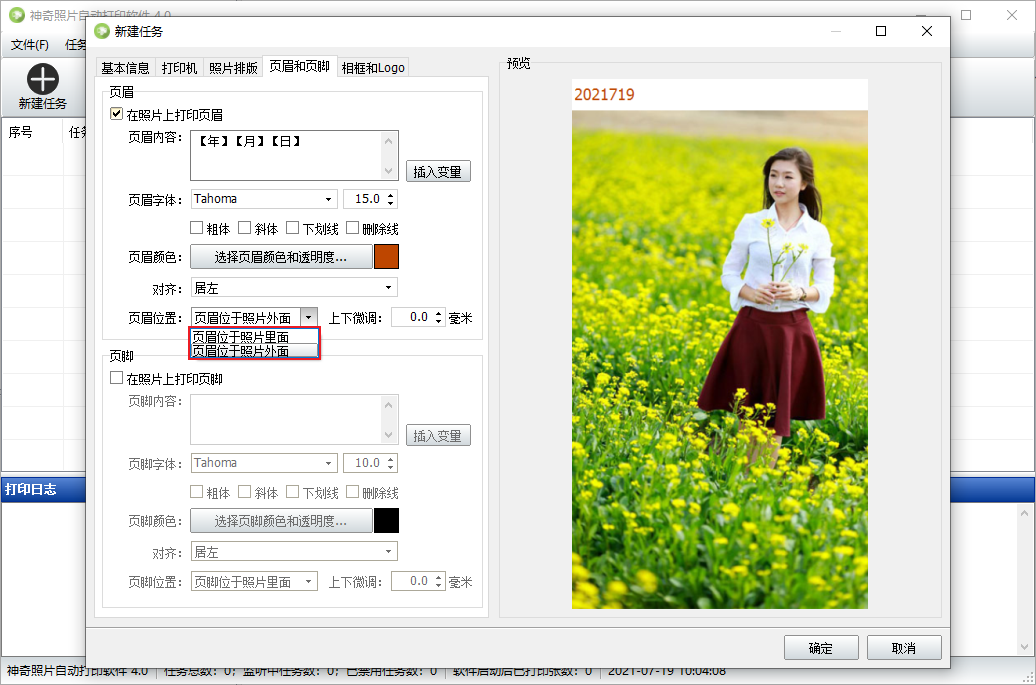Click 选择页眉颜色和透明度 button
1036x685 pixels.
point(281,257)
